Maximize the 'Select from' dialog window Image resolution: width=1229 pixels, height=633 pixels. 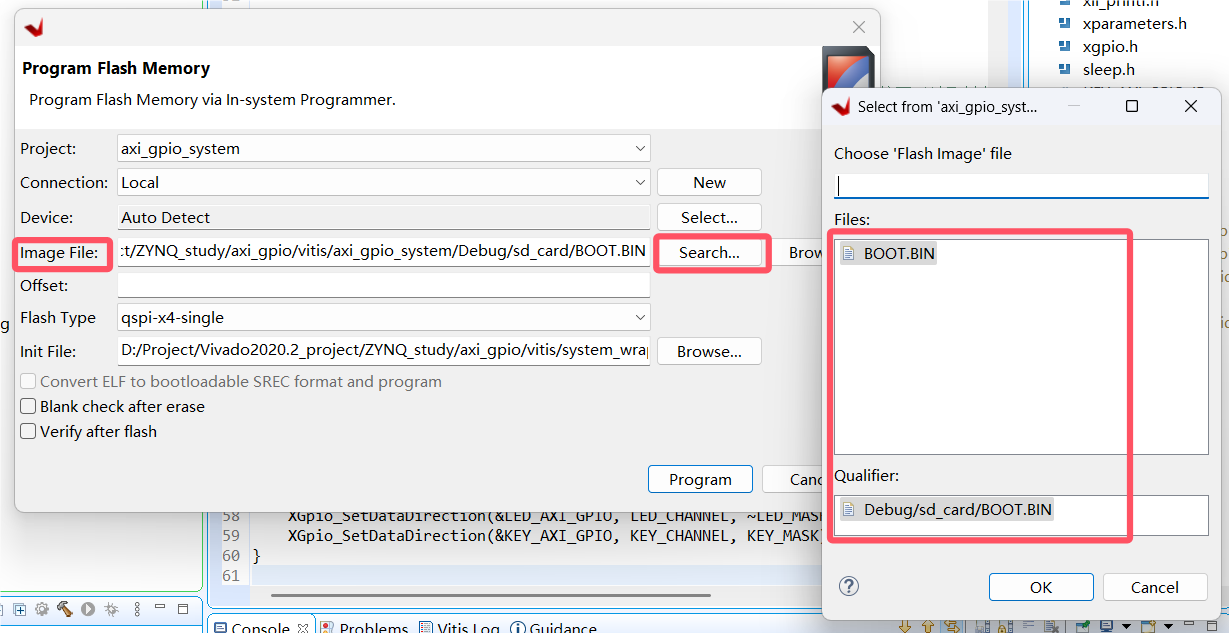pyautogui.click(x=1132, y=106)
